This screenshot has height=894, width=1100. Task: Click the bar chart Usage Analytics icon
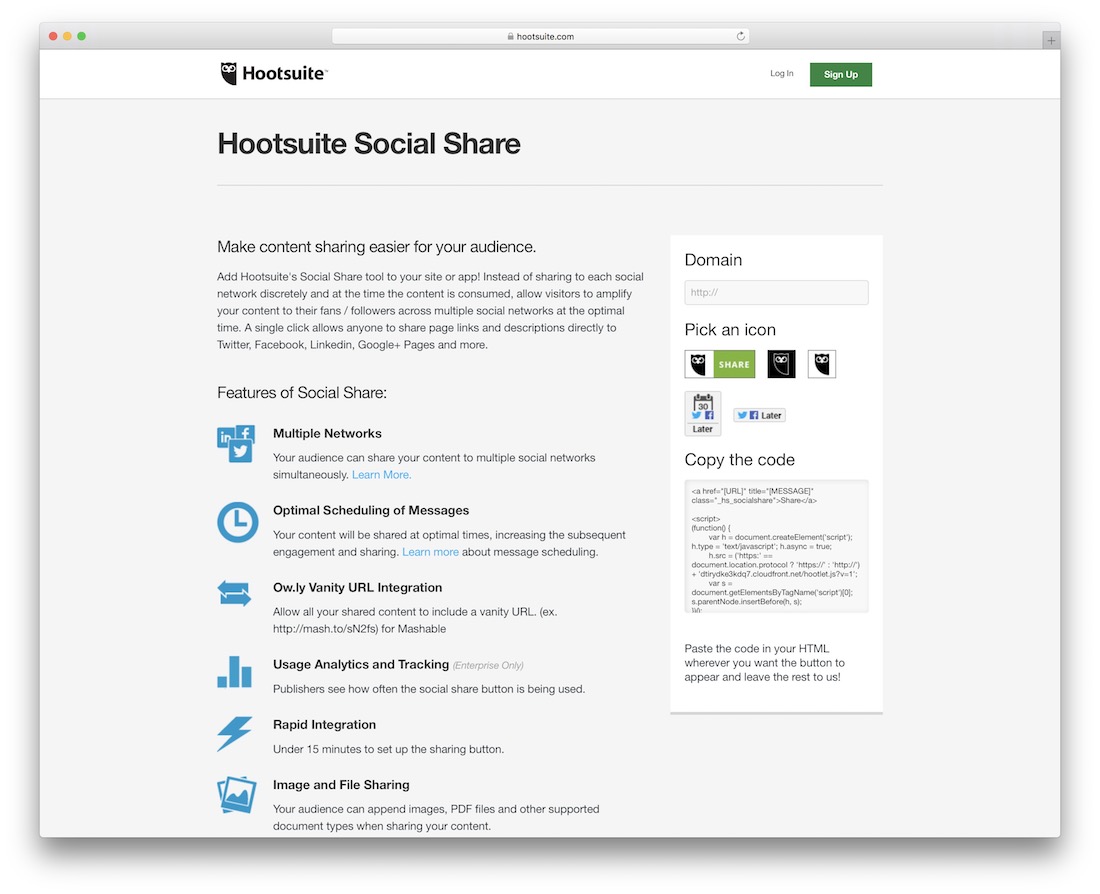pyautogui.click(x=234, y=672)
